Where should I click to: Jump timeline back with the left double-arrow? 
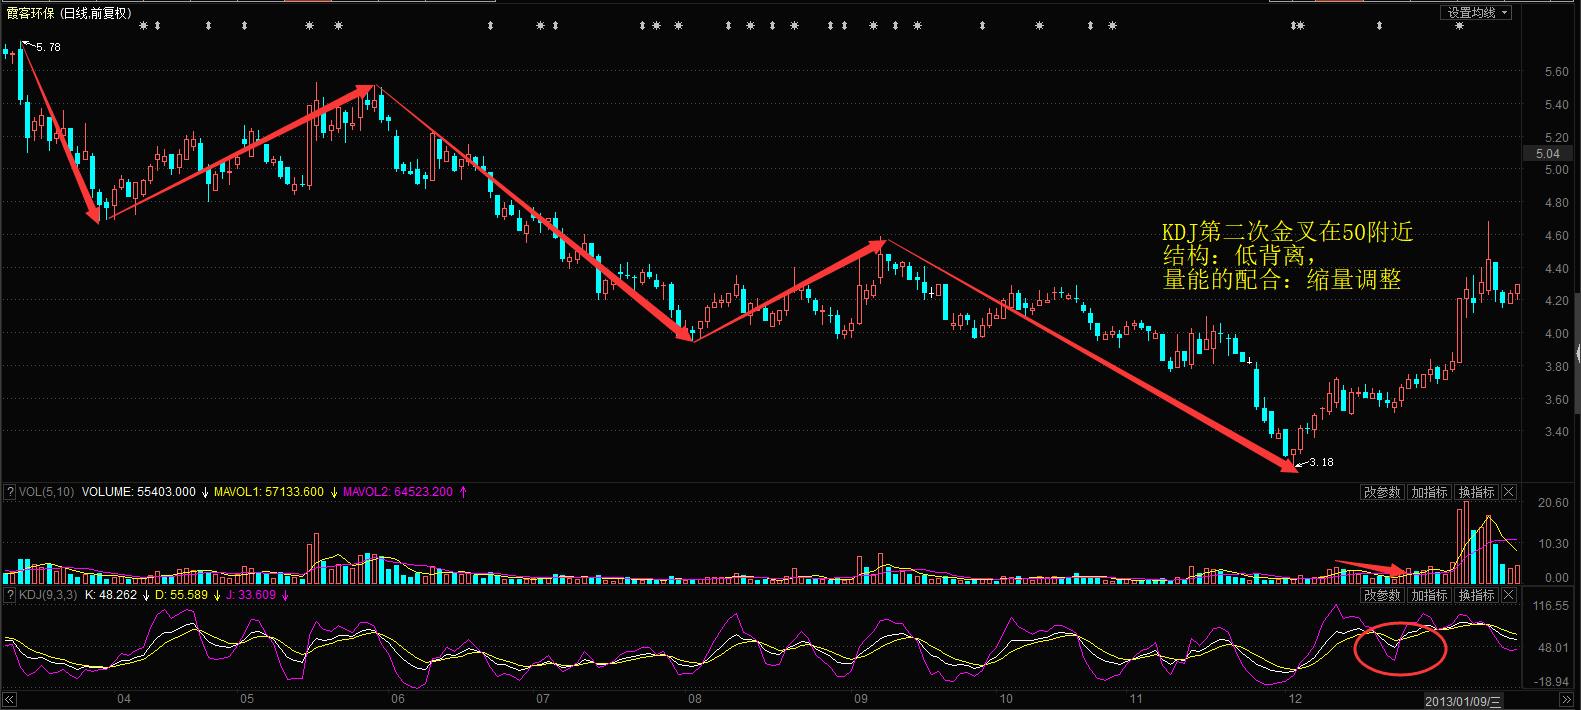(x=11, y=700)
